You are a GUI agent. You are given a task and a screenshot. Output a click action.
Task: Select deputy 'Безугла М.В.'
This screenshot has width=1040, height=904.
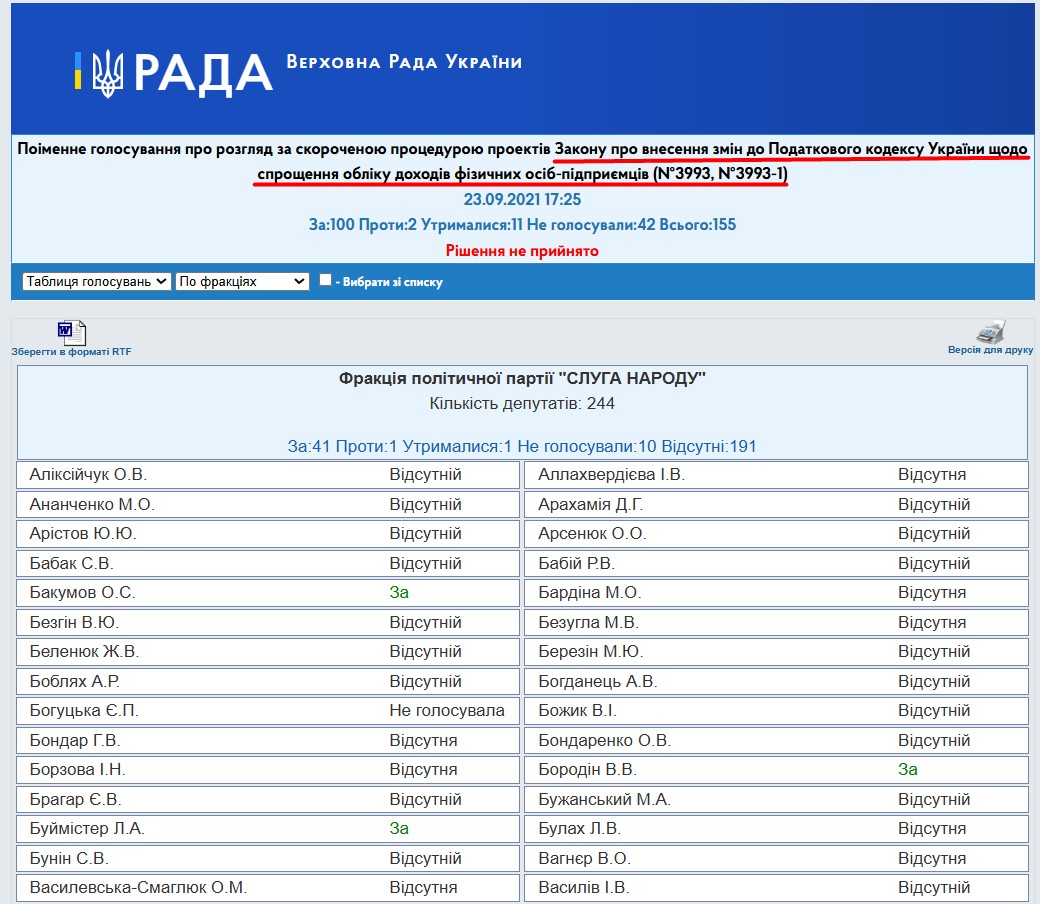click(588, 623)
